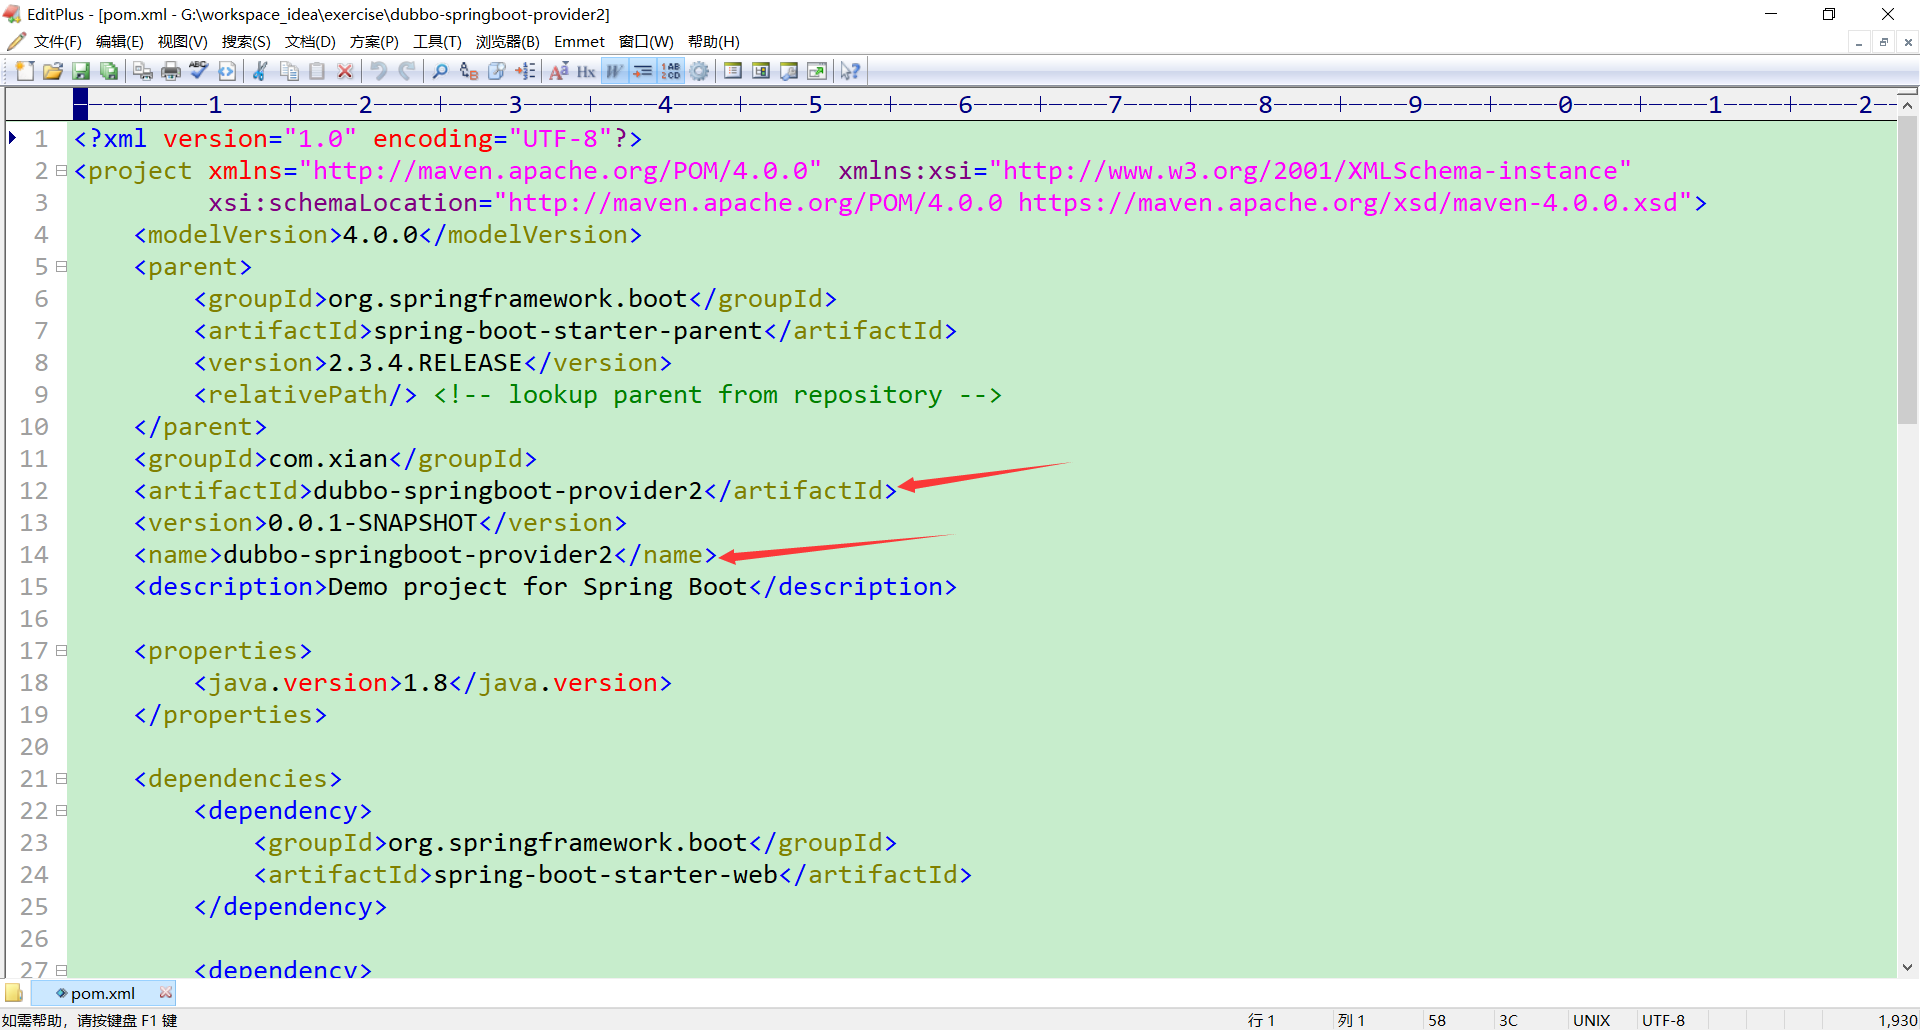Screen dimensions: 1920x1030
Task: Open the 编辑(E) menu
Action: click(120, 42)
